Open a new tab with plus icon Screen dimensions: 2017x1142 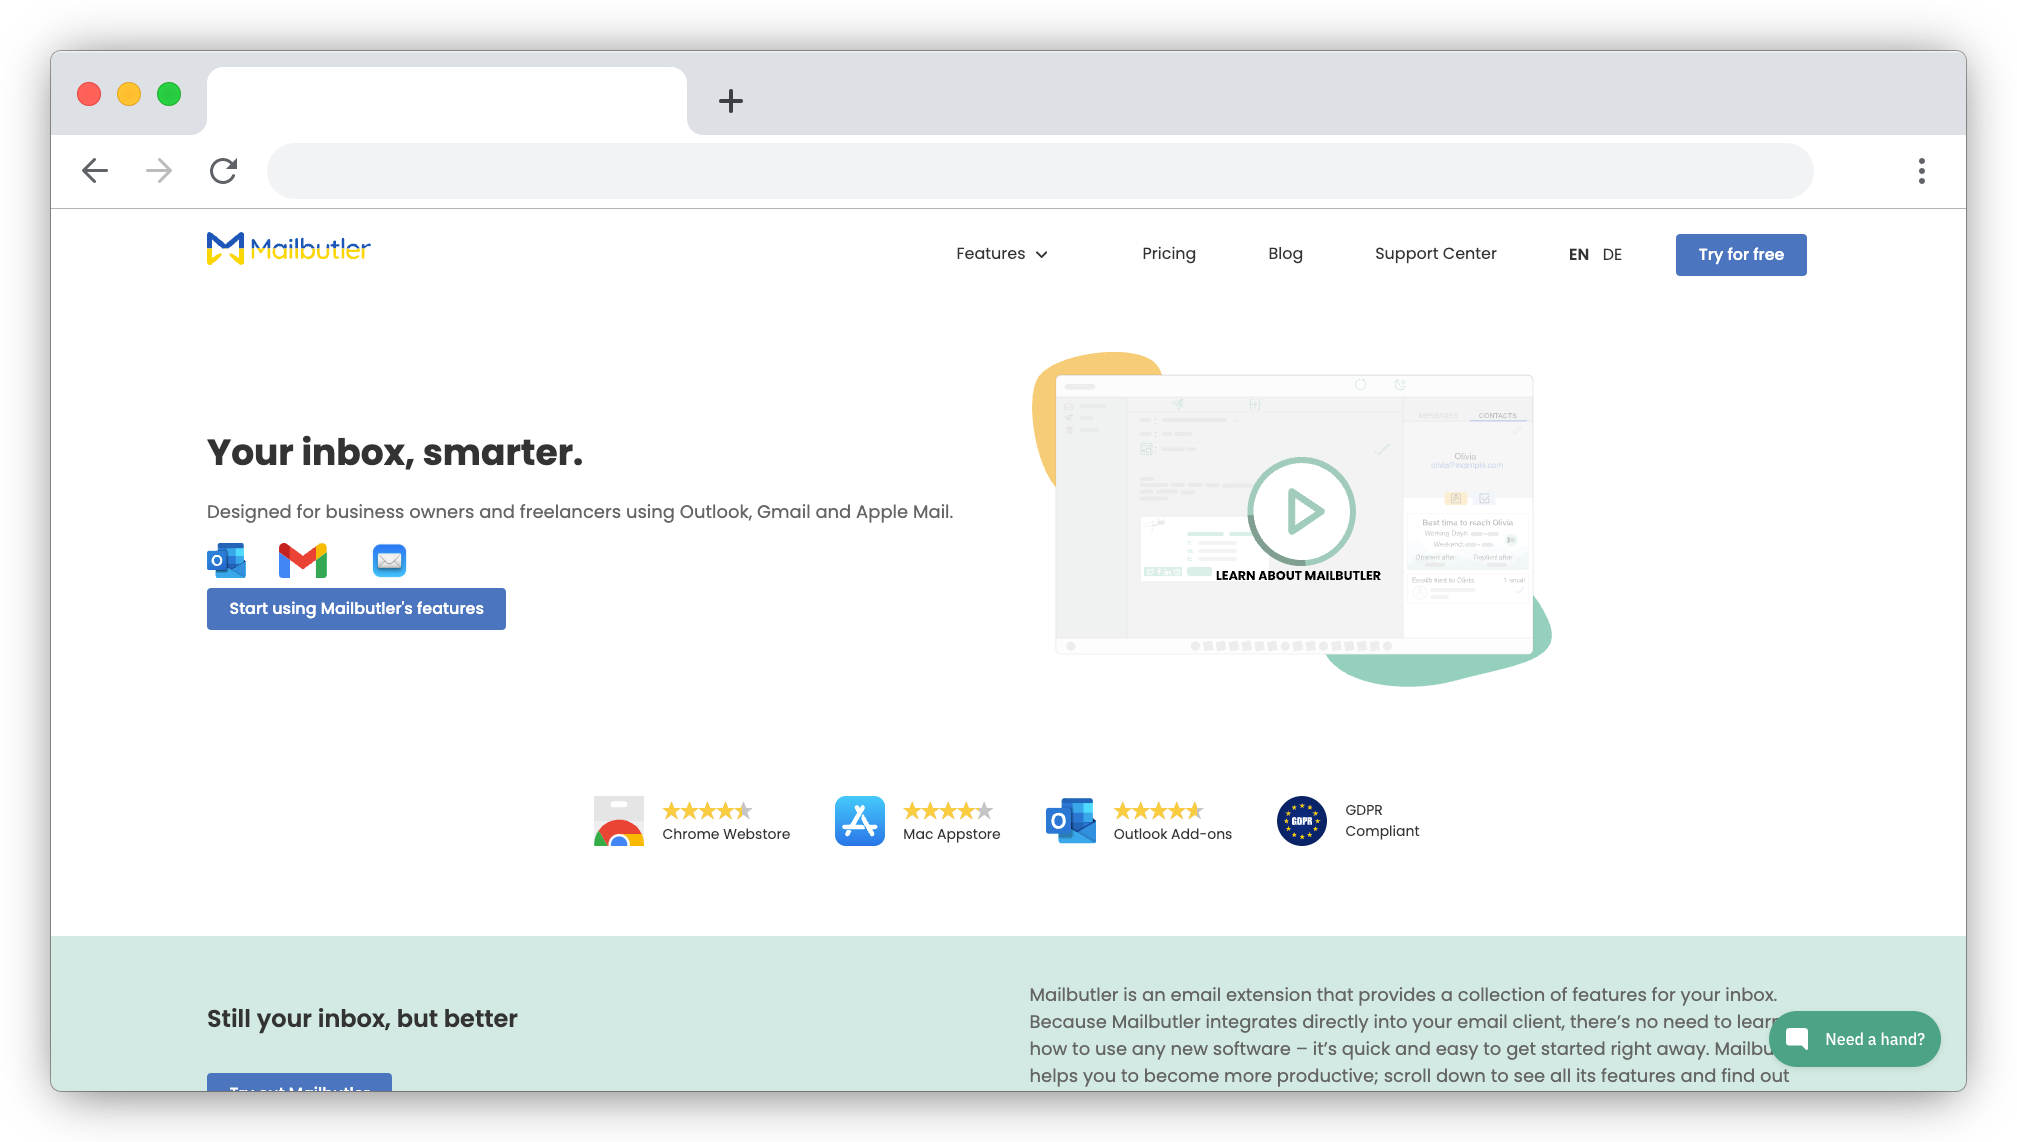[x=731, y=101]
